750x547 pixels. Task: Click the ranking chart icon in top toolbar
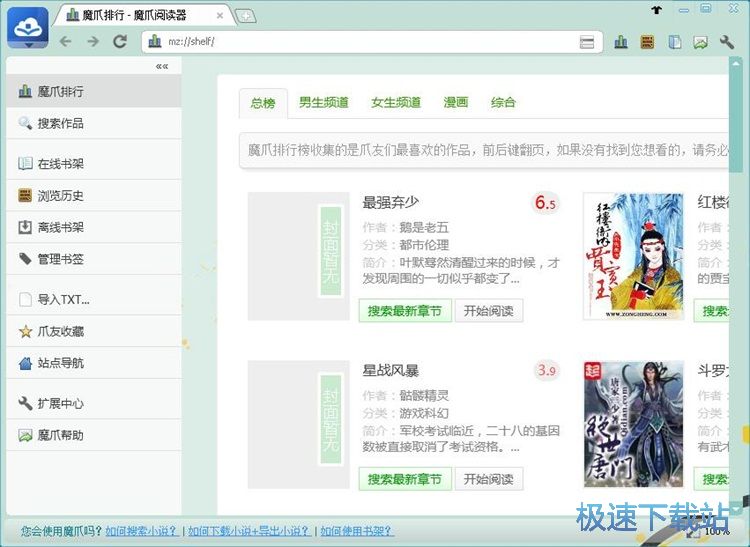click(621, 42)
